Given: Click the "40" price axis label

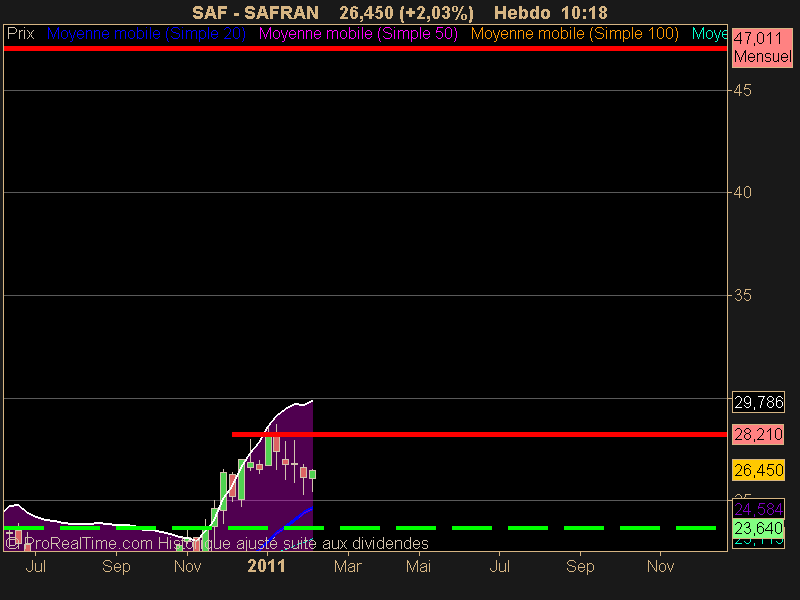Looking at the screenshot, I should coord(742,193).
